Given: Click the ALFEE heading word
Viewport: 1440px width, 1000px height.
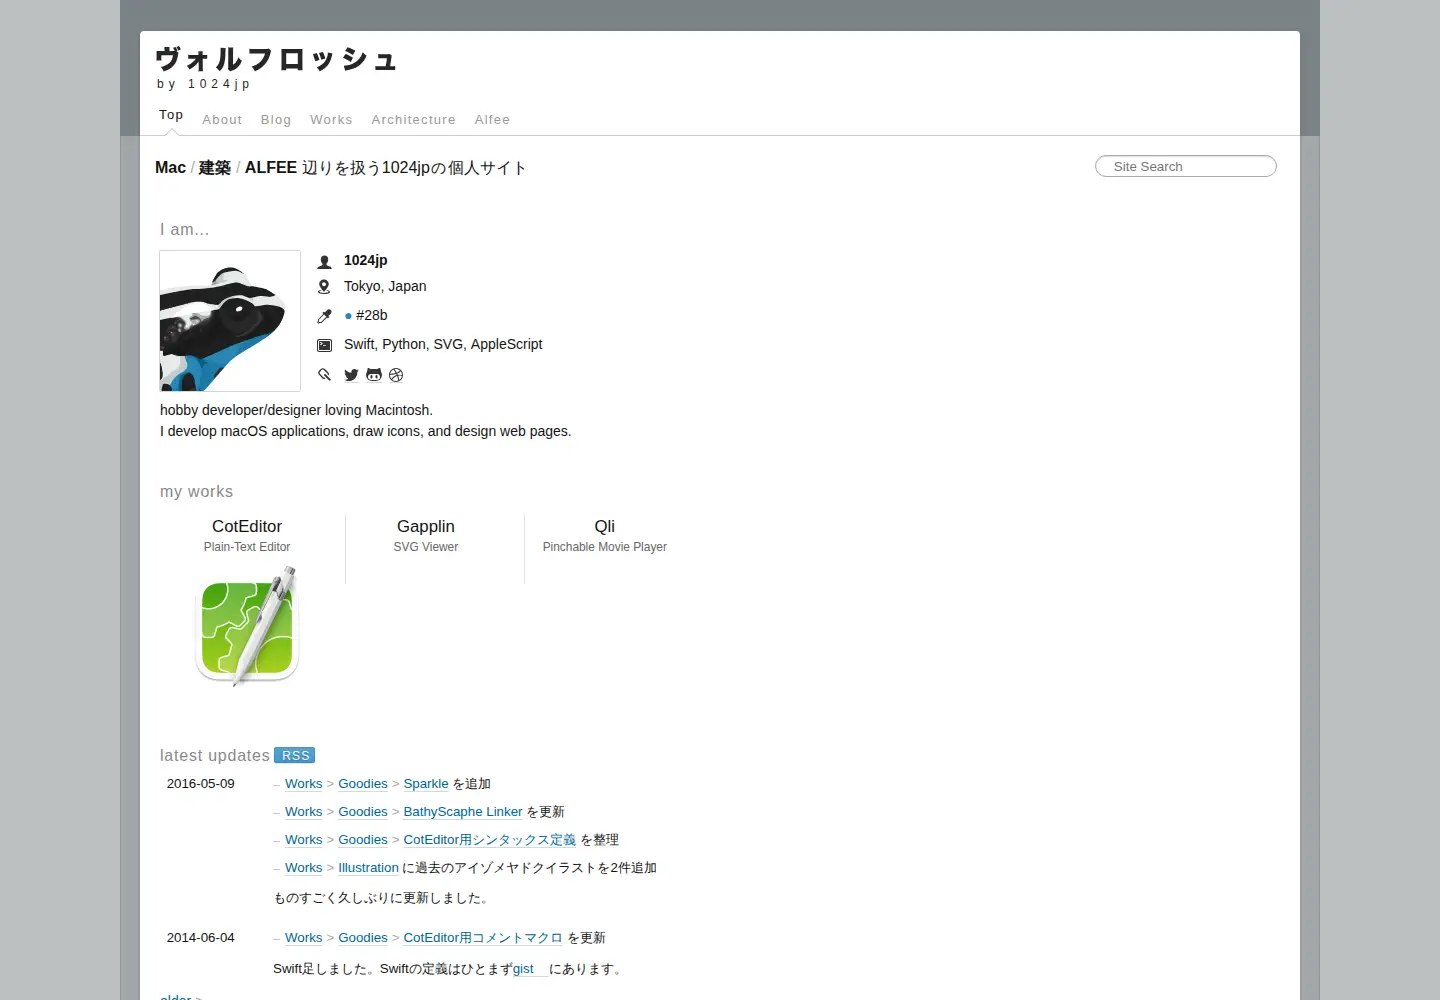Looking at the screenshot, I should (271, 168).
